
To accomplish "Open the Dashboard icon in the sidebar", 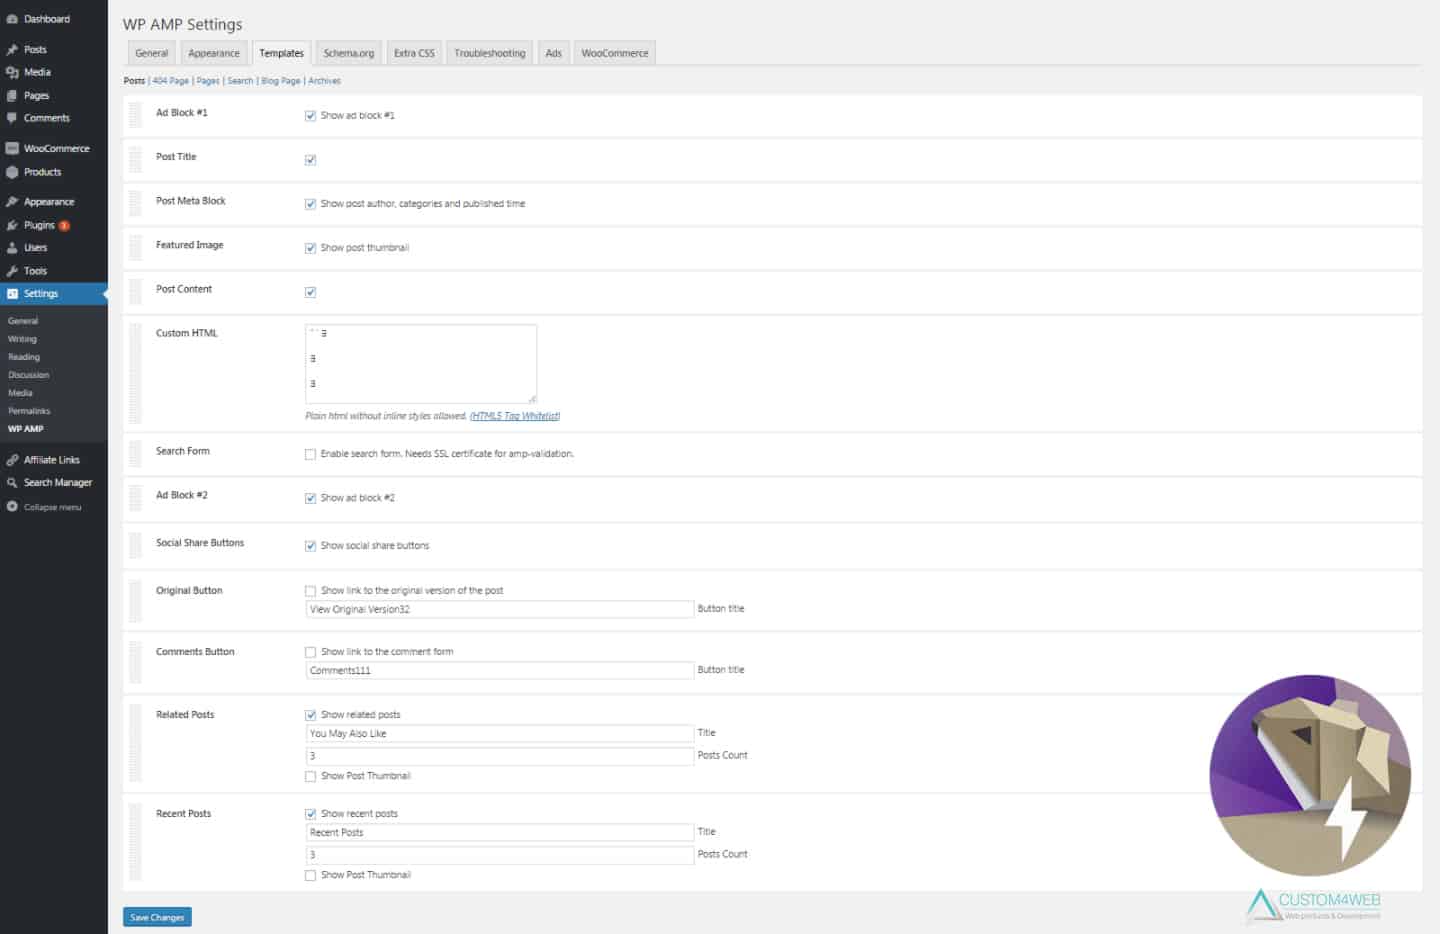I will click(x=12, y=19).
